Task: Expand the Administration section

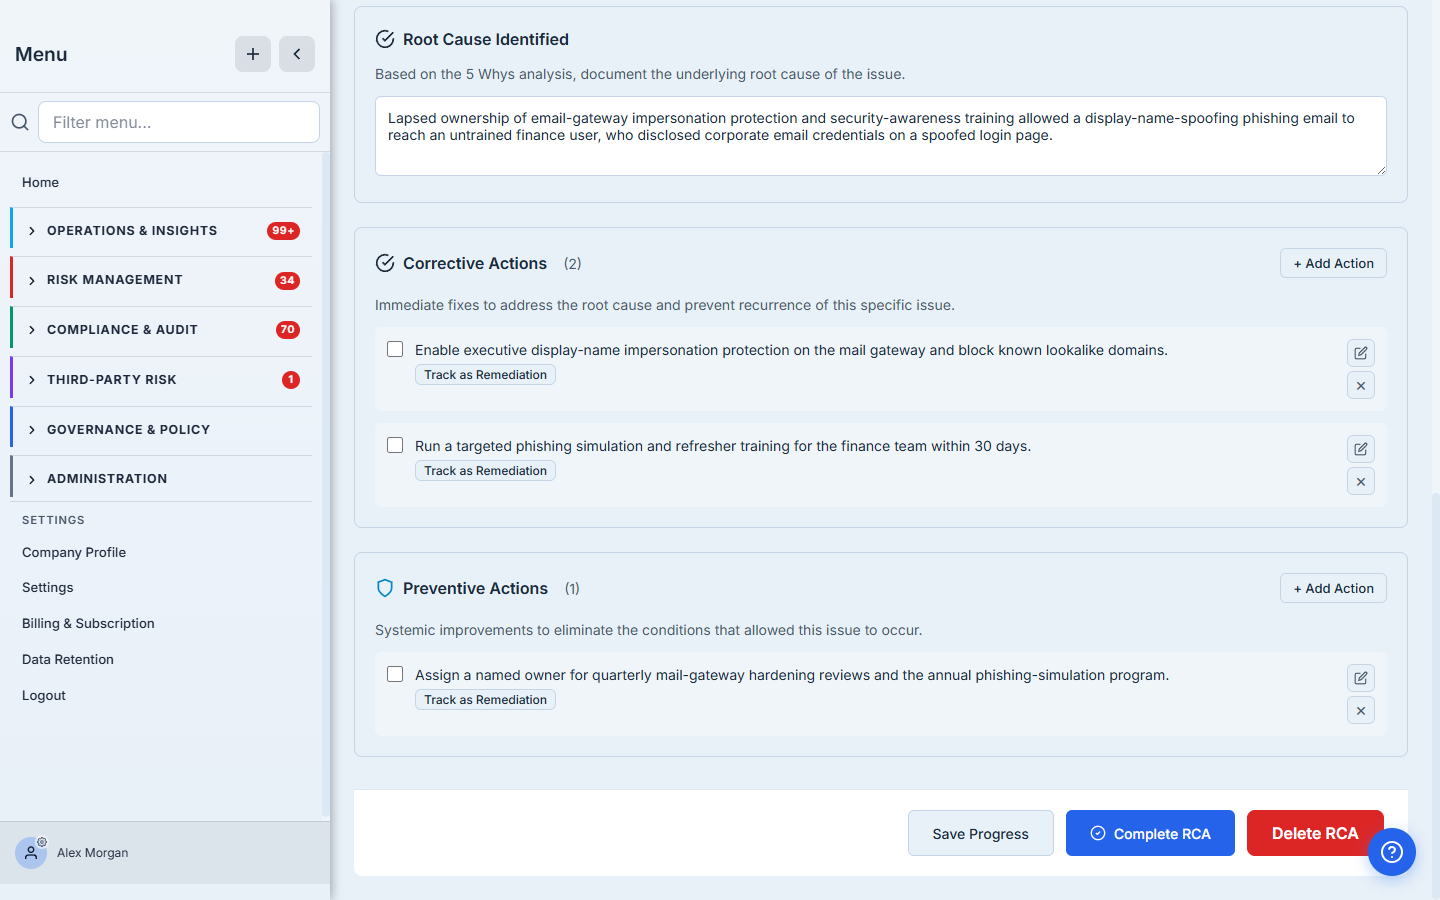Action: (x=161, y=479)
